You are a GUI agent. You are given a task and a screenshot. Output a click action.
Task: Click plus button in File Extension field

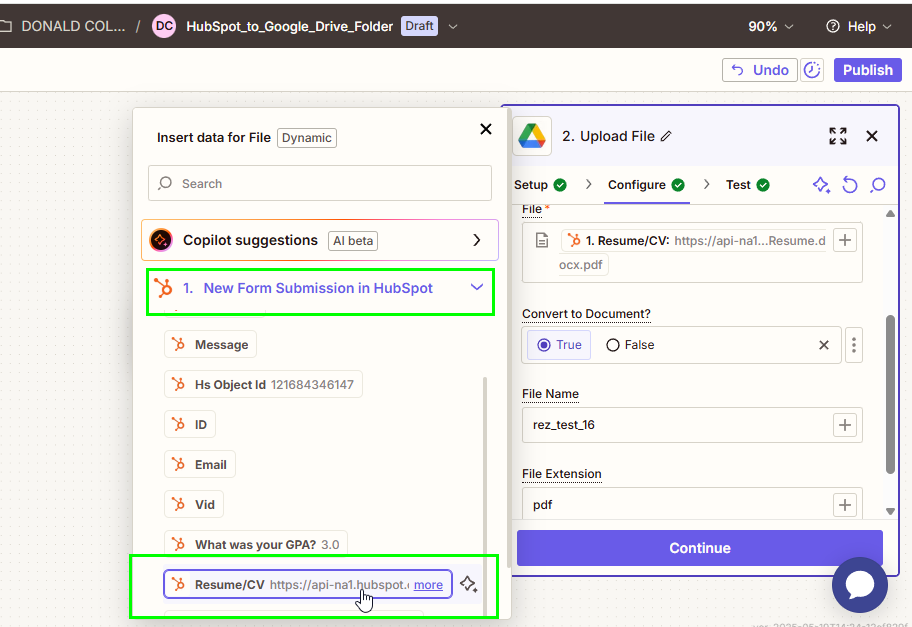(845, 505)
